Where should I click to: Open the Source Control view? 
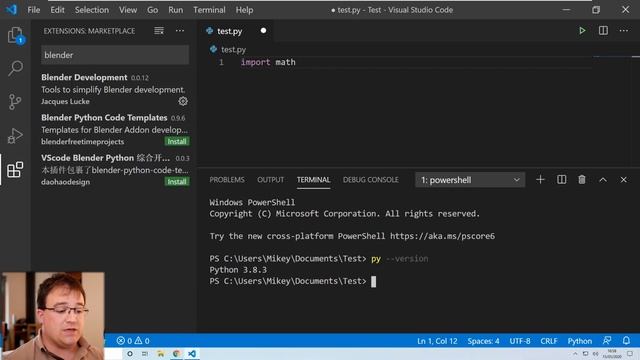[x=15, y=102]
